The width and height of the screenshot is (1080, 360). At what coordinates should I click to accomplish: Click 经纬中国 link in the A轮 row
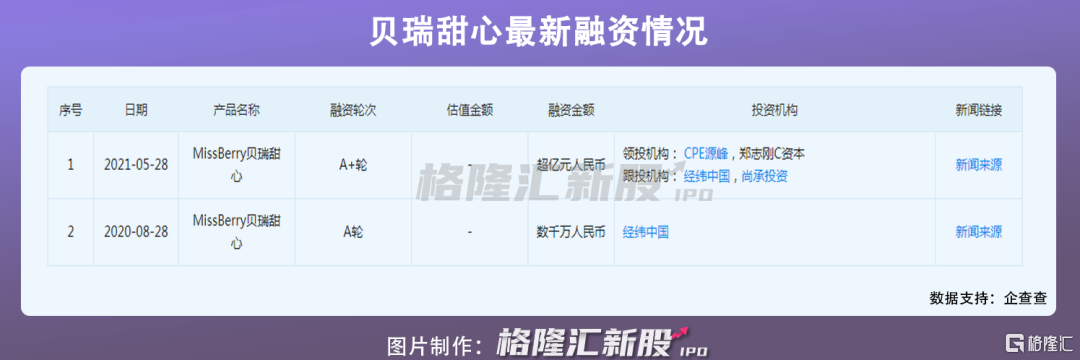click(x=645, y=232)
